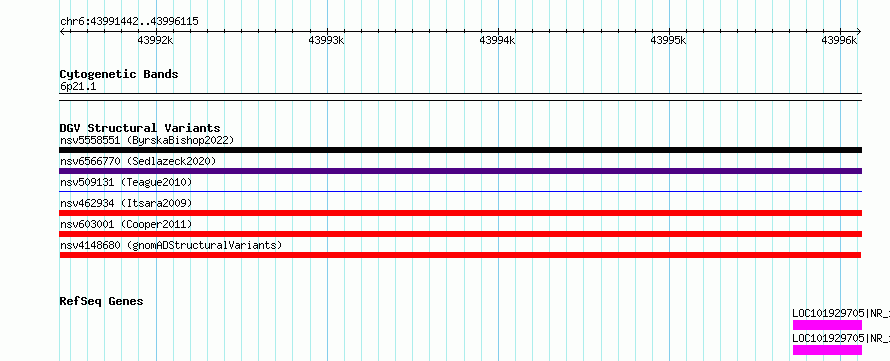Open the nsv6566770 (Sedlazeck2020) label
Image resolution: width=890 pixels, height=361 pixels.
pos(138,161)
